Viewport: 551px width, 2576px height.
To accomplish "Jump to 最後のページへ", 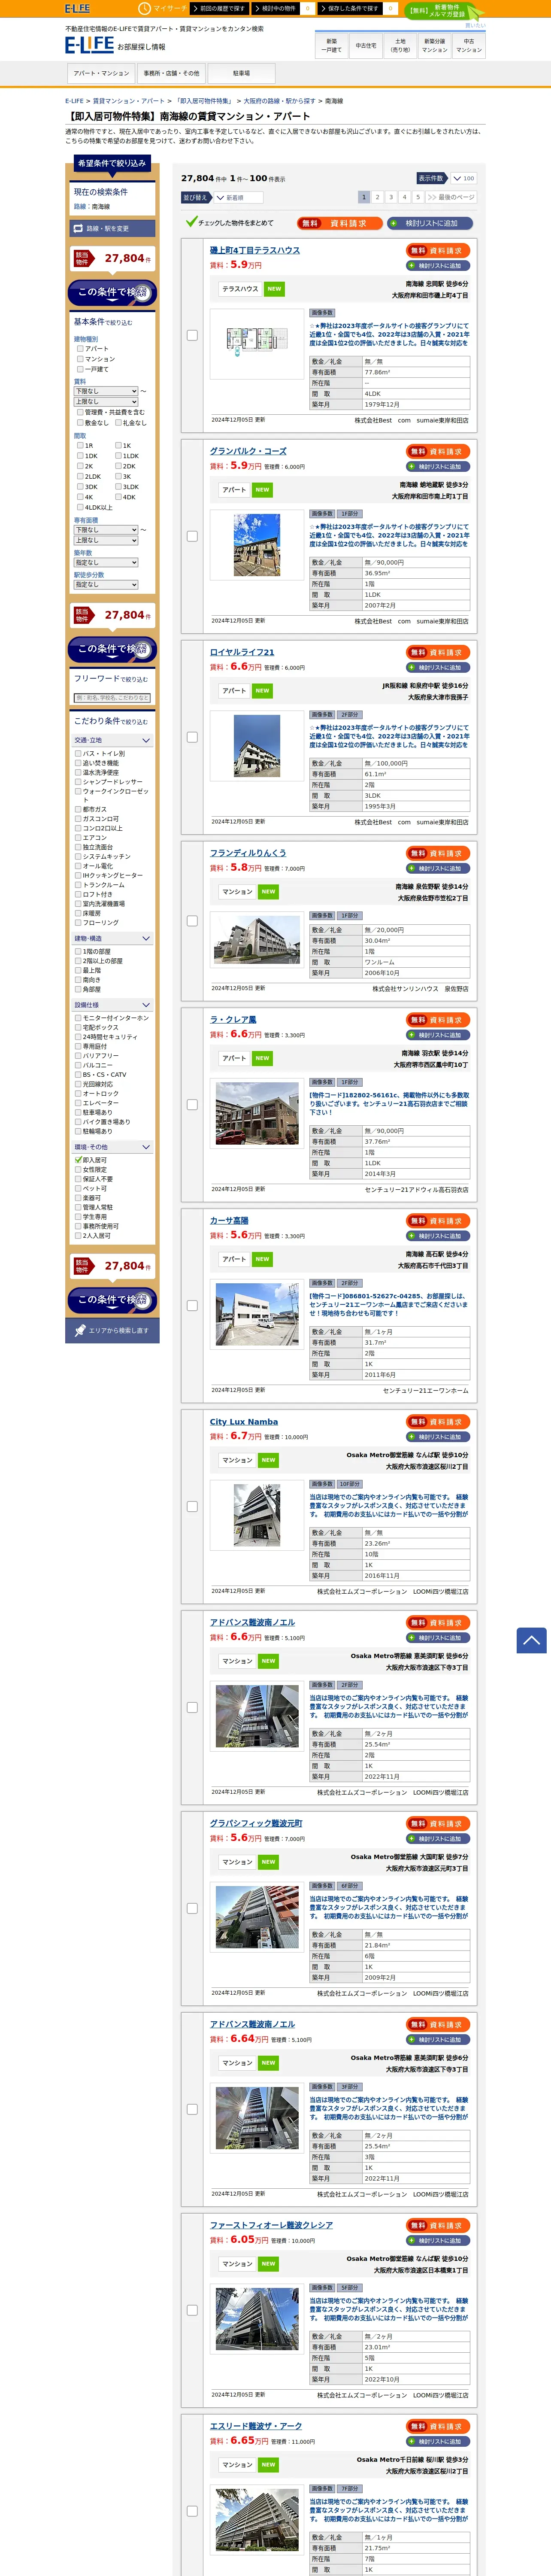I will click(x=451, y=198).
